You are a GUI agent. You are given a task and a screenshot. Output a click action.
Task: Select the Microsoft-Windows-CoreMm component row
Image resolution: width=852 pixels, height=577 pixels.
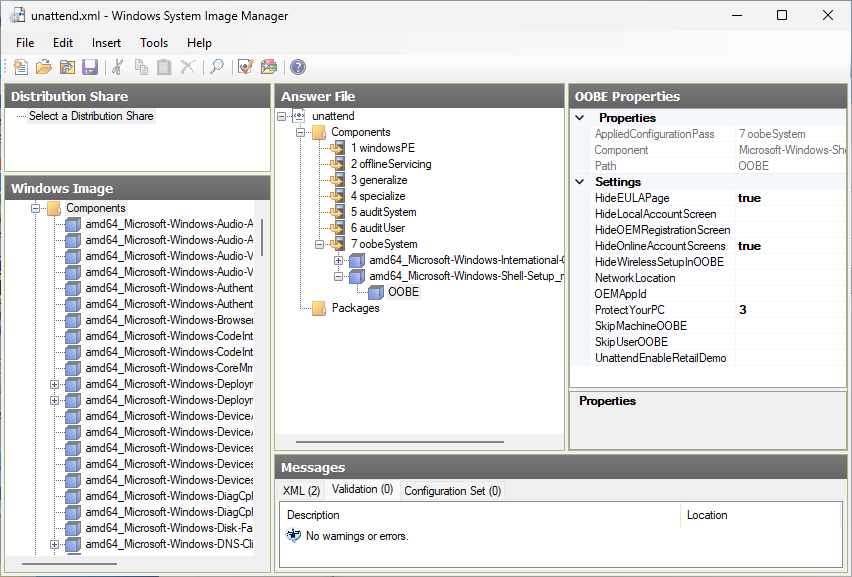[x=169, y=368]
